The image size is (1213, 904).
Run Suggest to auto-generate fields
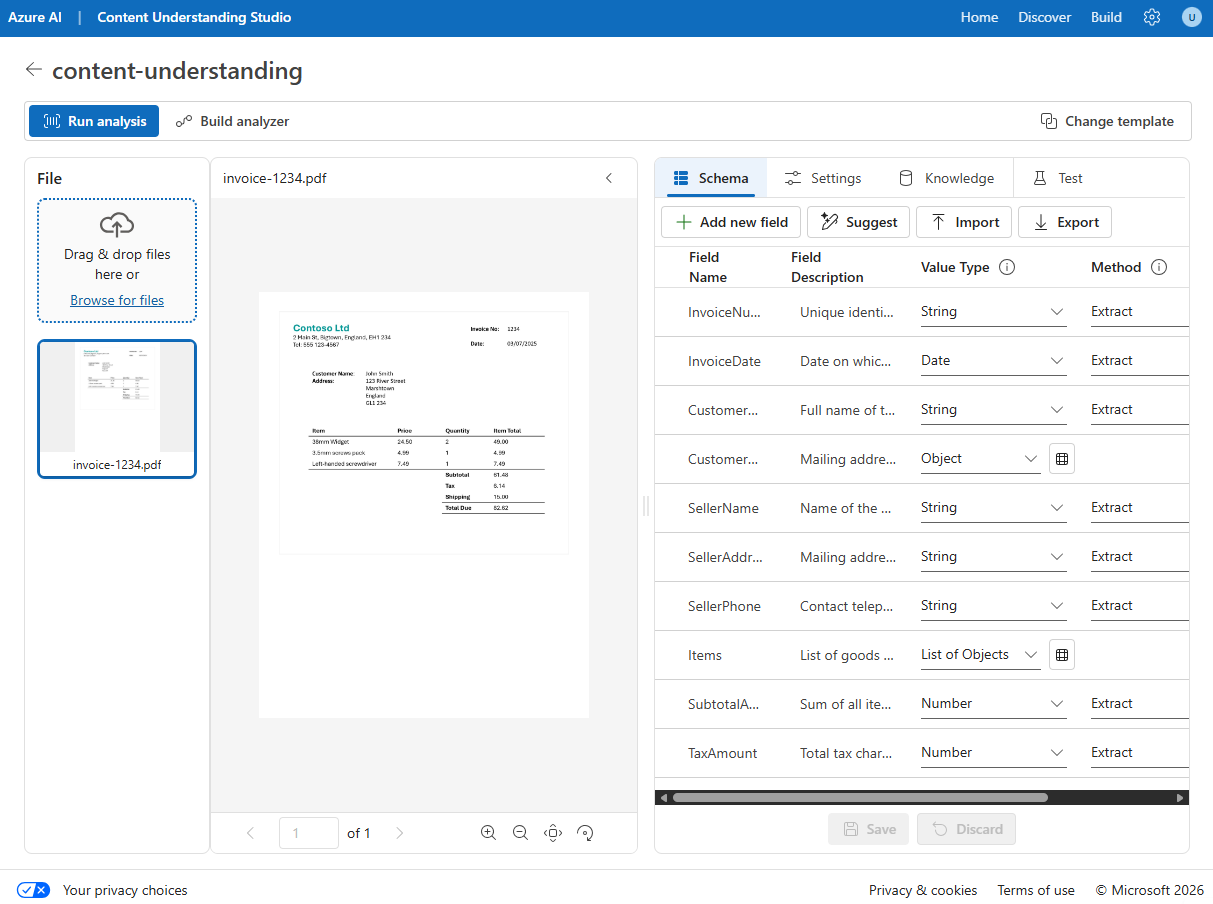858,221
